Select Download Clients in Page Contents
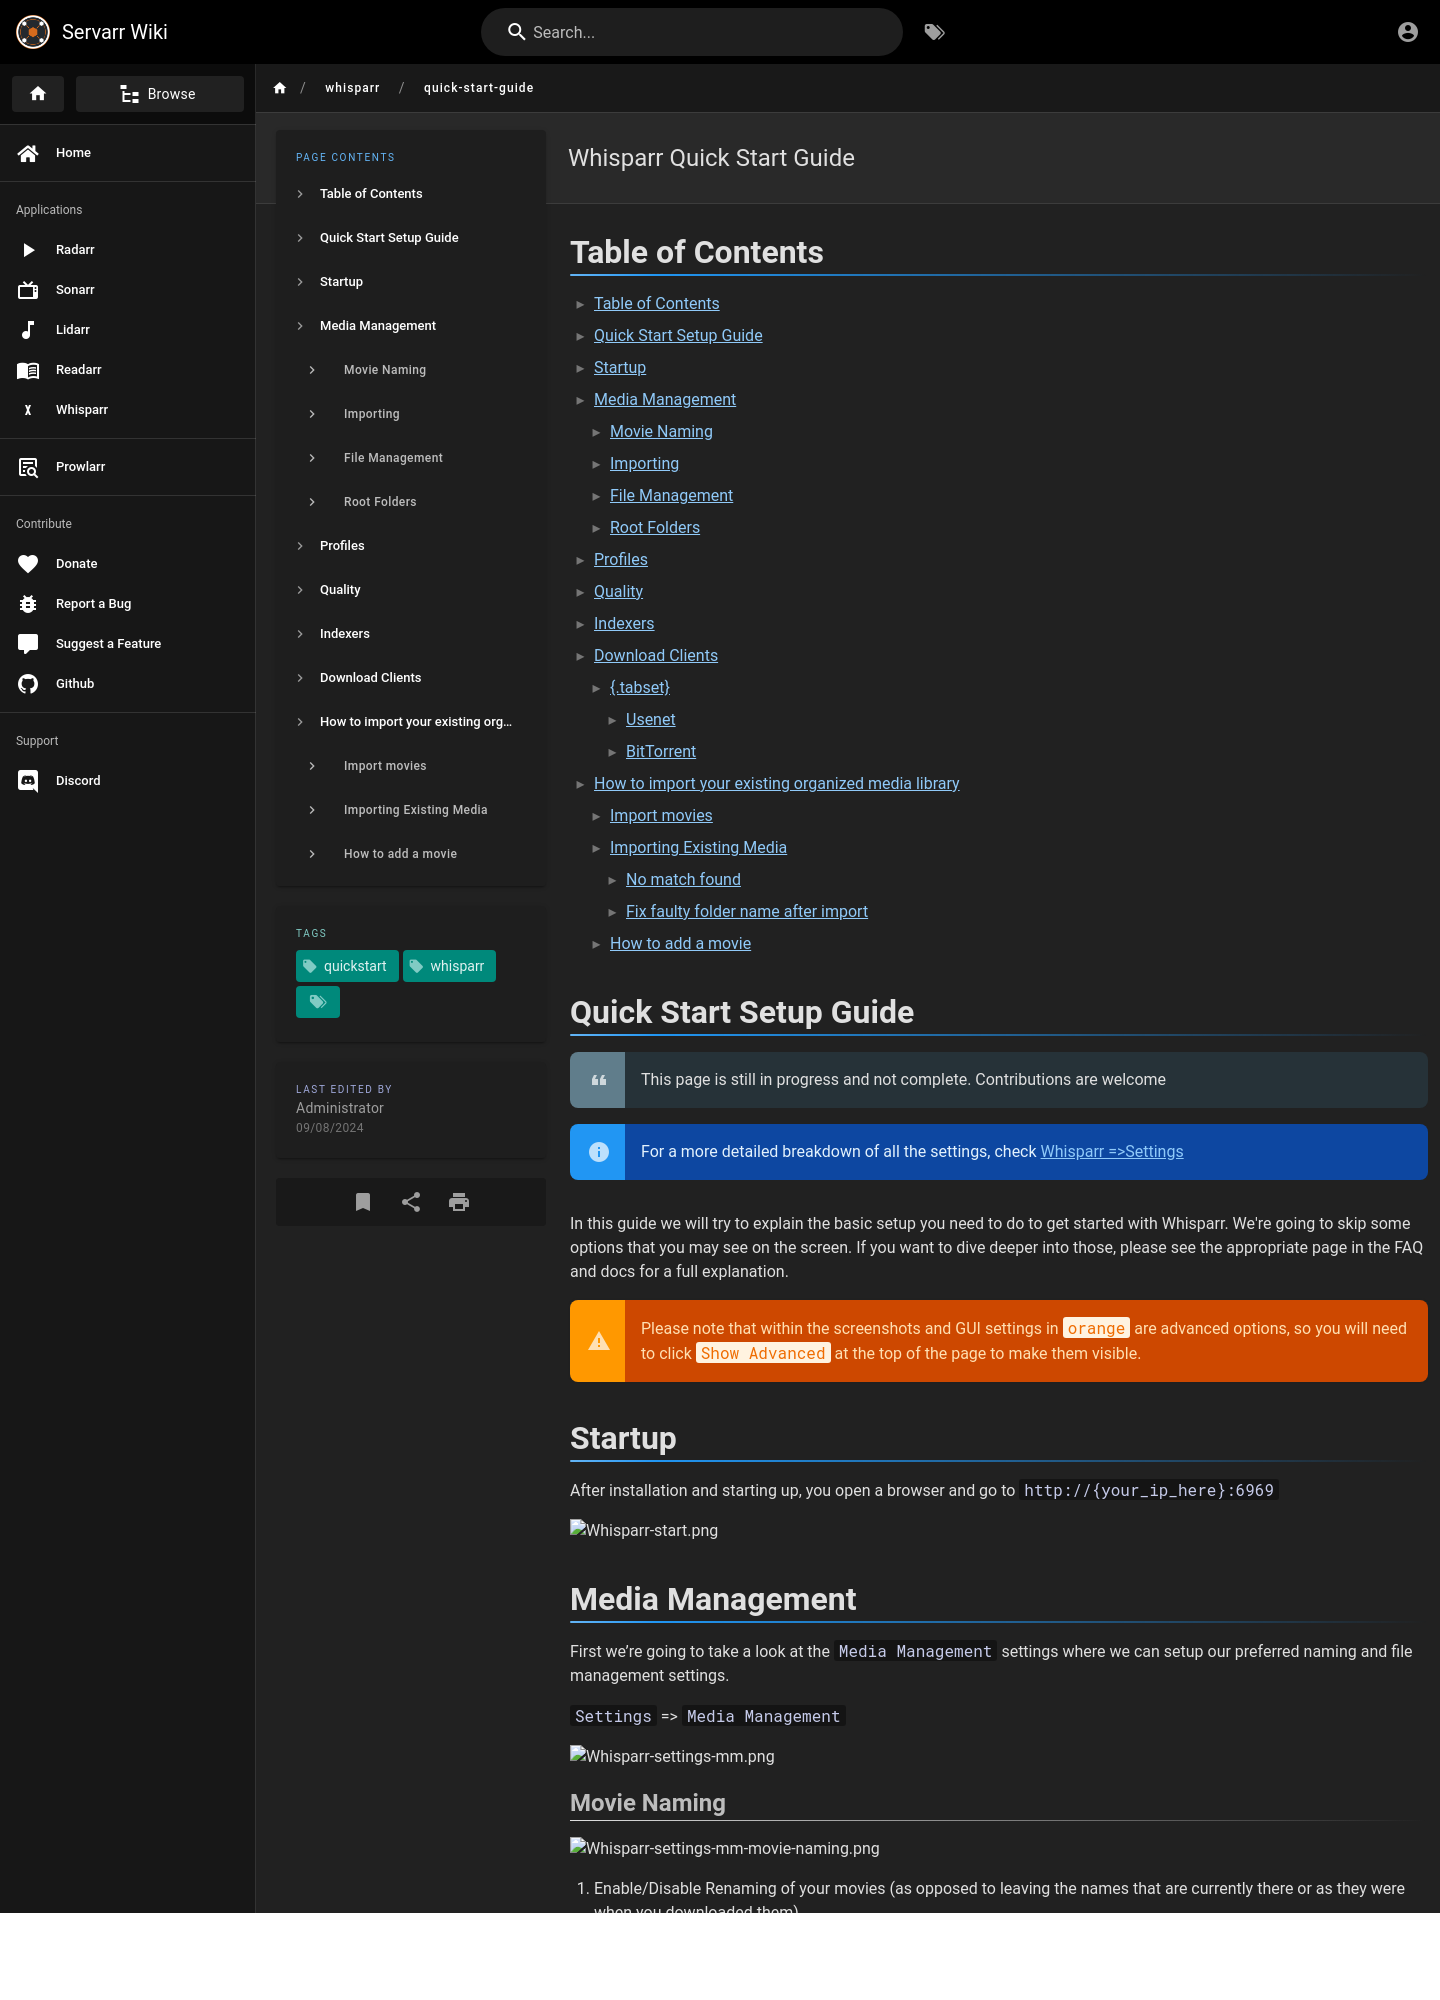This screenshot has height=2000, width=1440. tap(411, 678)
